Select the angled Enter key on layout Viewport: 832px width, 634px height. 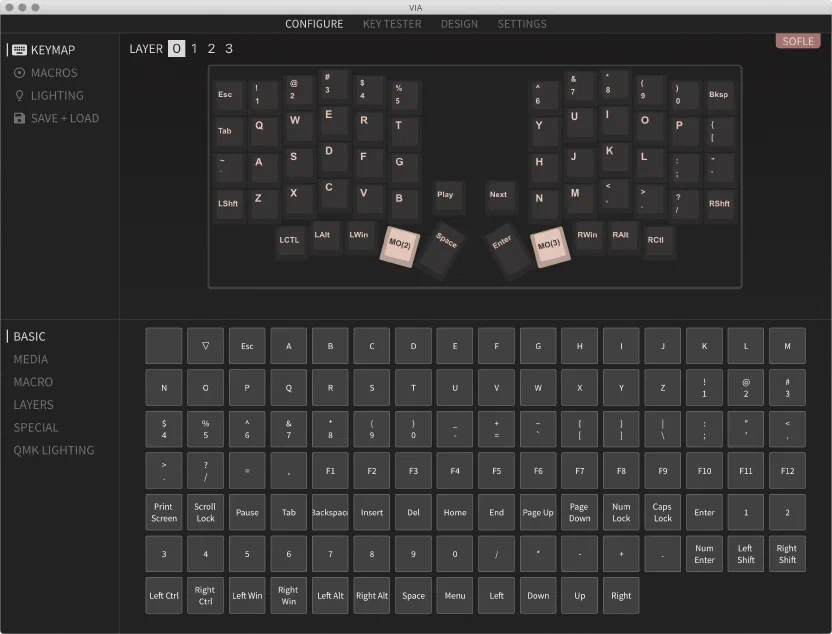click(507, 250)
